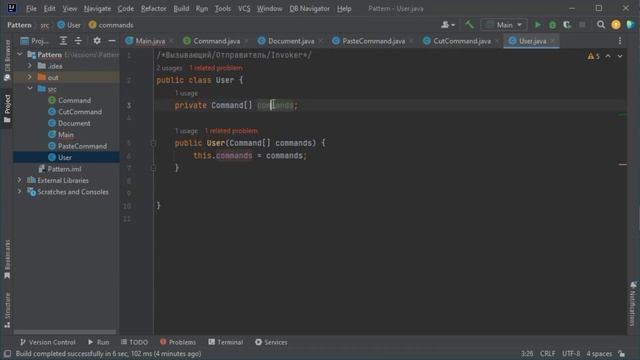640x360 pixels.
Task: Click the CRLF line separator widget
Action: coord(547,353)
